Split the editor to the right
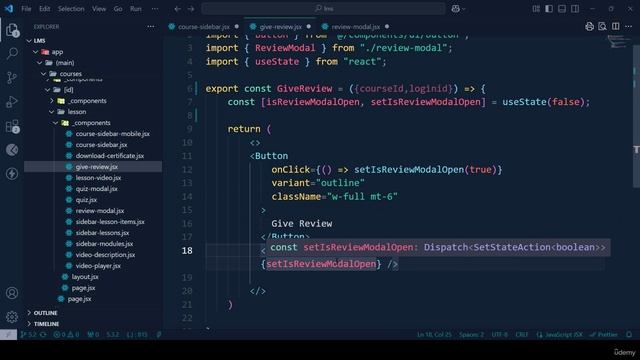The width and height of the screenshot is (640, 360). pos(616,27)
